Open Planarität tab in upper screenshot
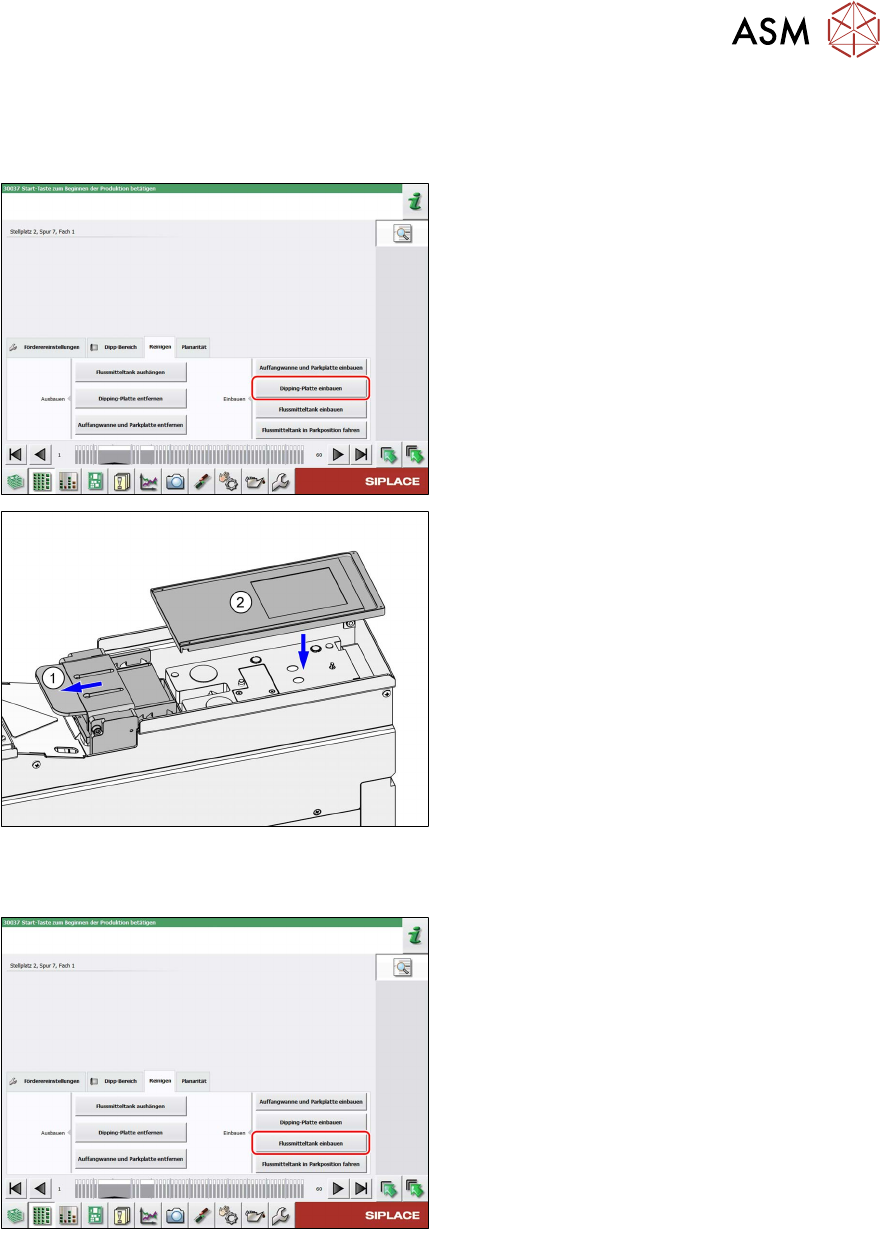This screenshot has width=880, height=1234. 194,347
